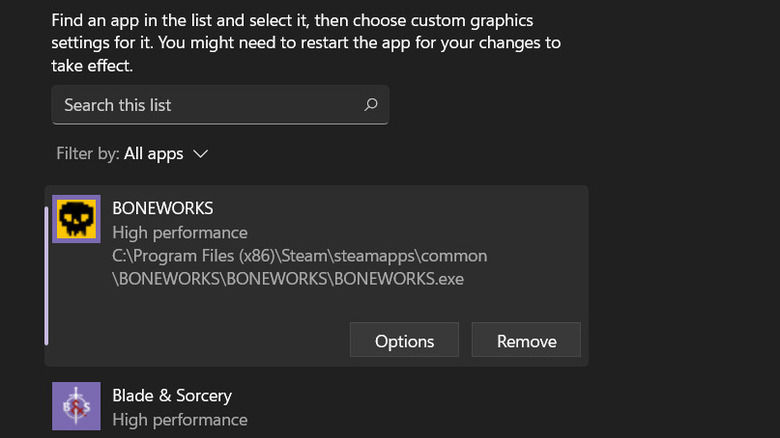Focus the Search this list field
The image size is (780, 438).
pyautogui.click(x=200, y=105)
